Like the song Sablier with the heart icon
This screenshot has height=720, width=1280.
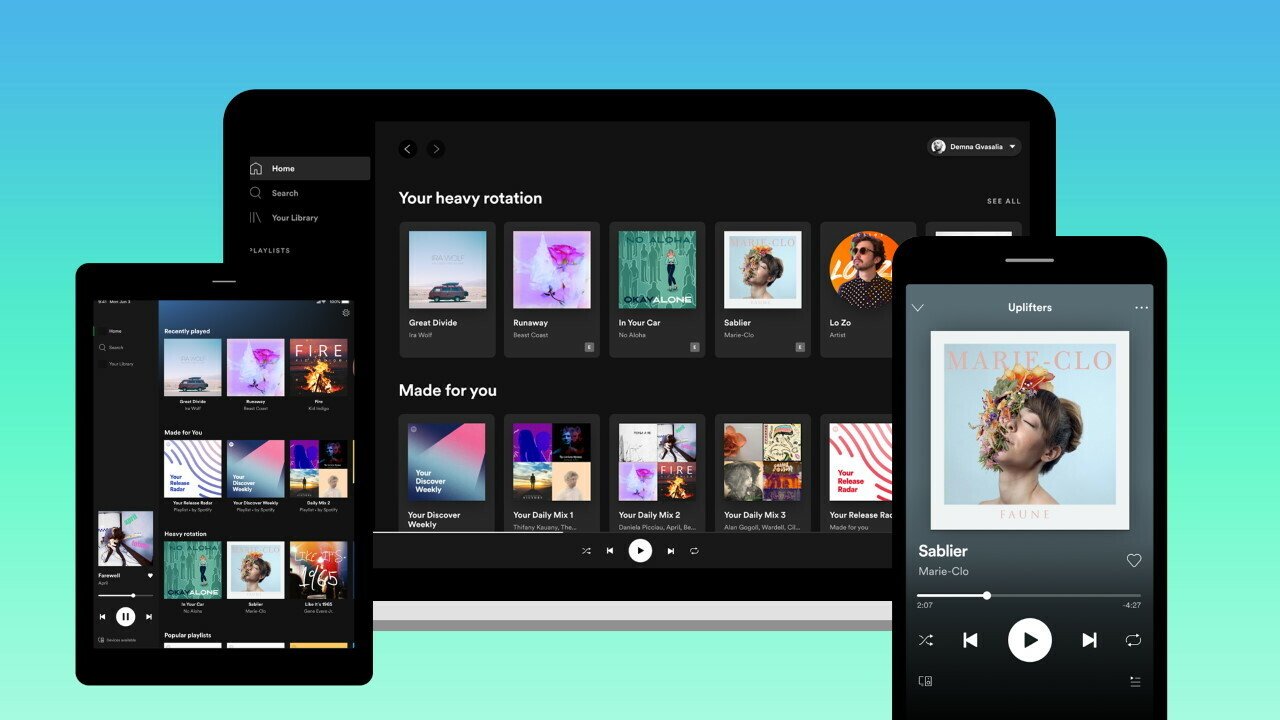point(1134,561)
